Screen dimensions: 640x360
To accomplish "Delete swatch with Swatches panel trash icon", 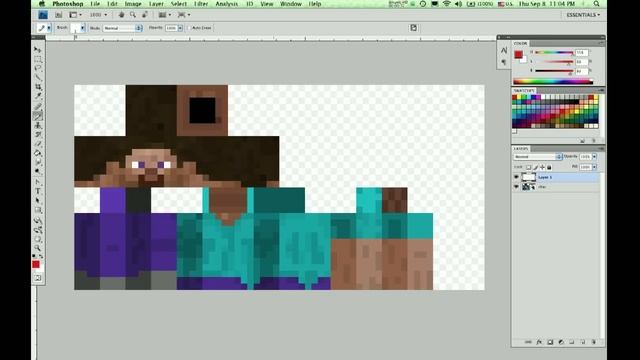I will pos(593,140).
